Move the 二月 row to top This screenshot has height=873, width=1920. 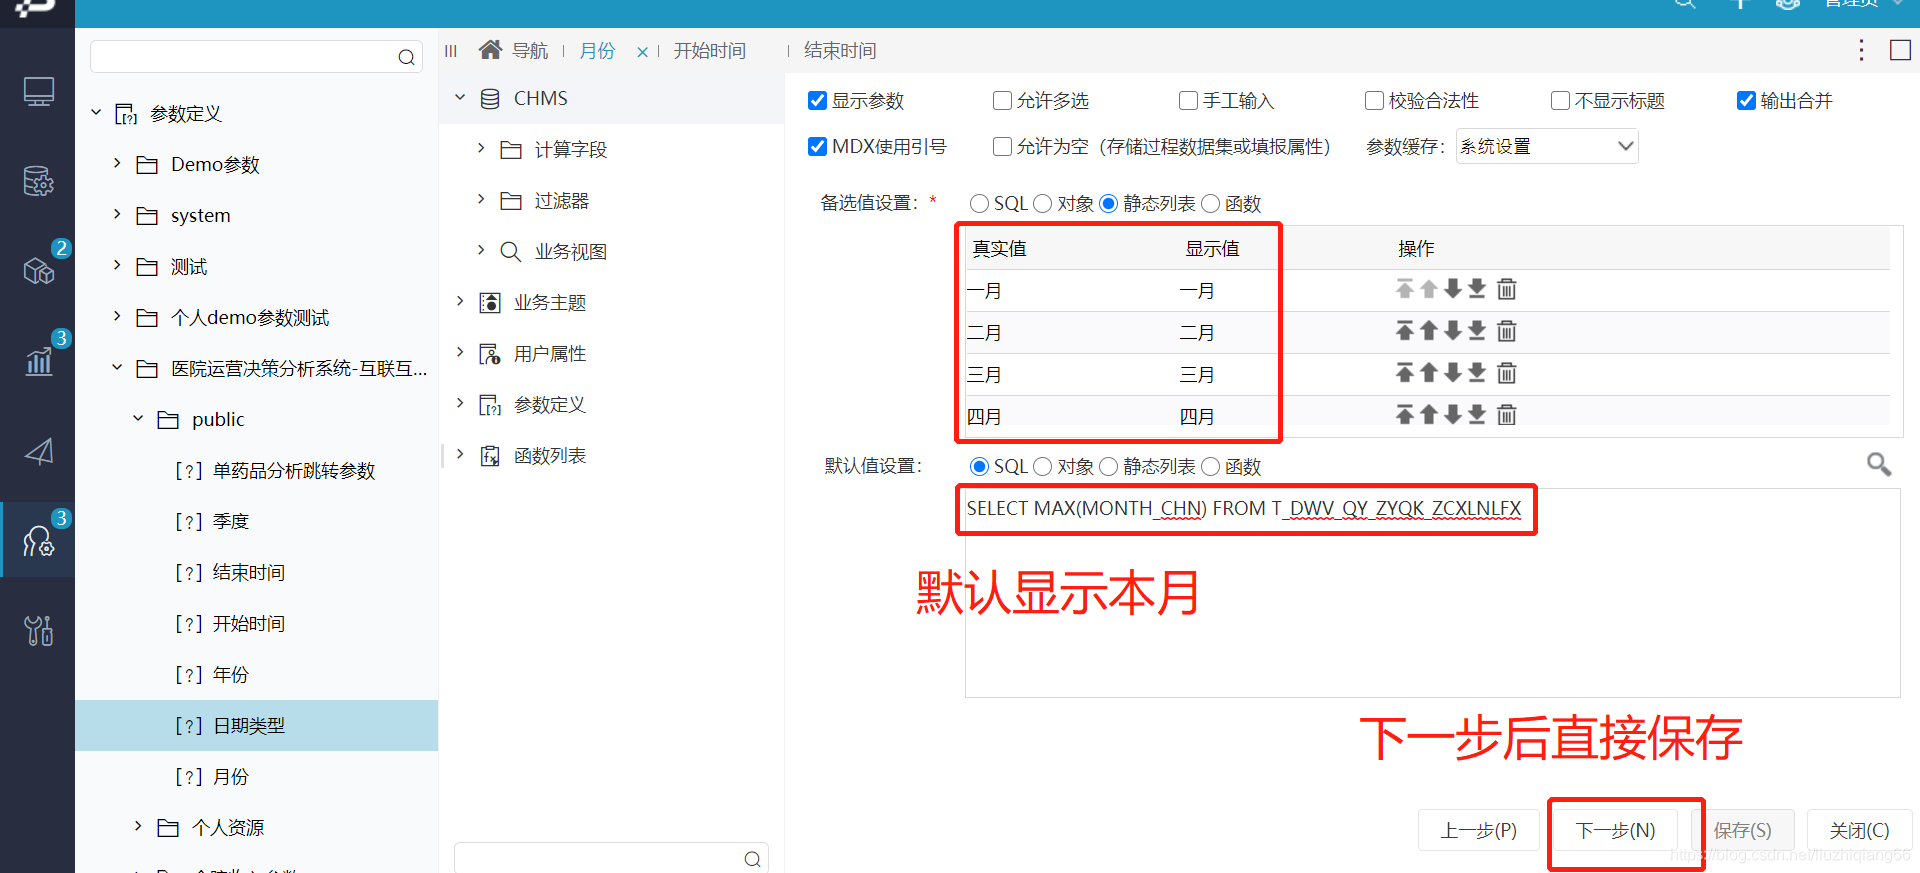click(x=1405, y=331)
